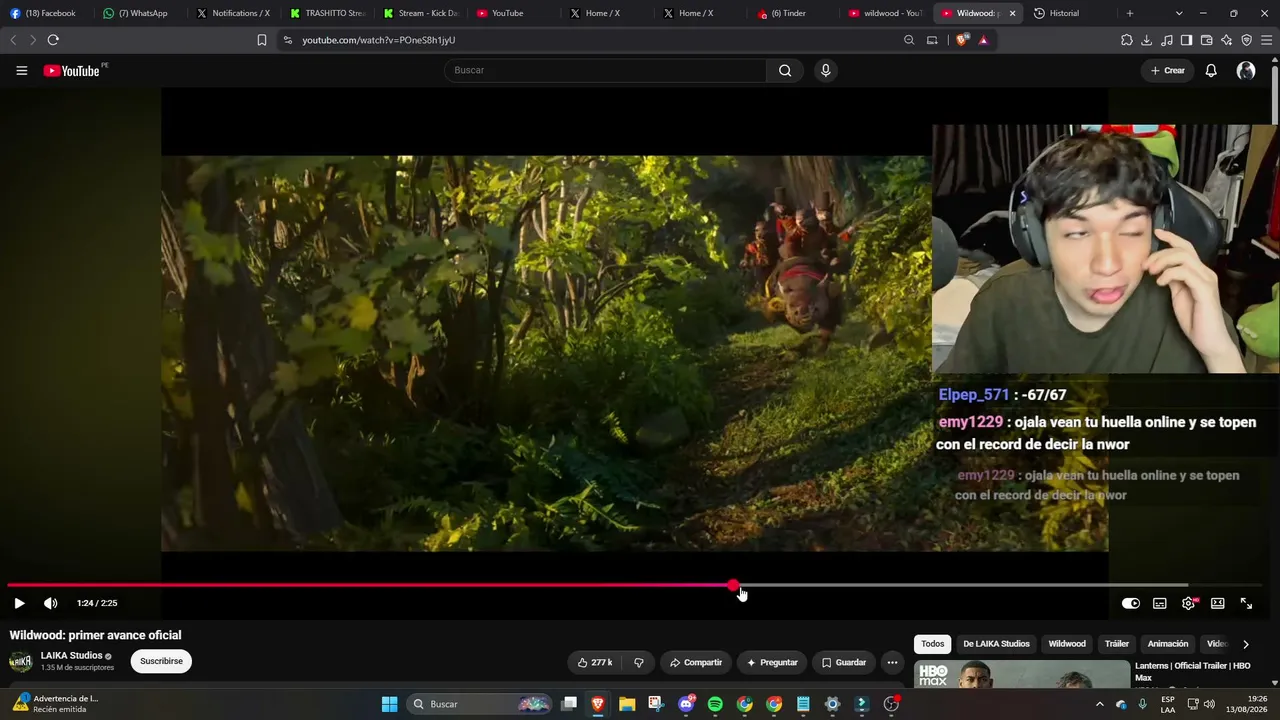Switch to theater mode
This screenshot has width=1280, height=720.
(x=1218, y=603)
